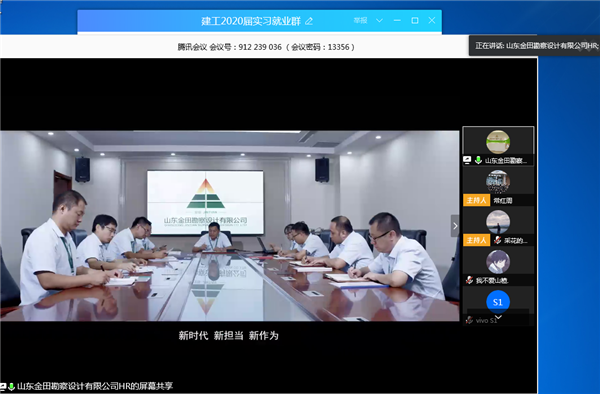Image resolution: width=600 pixels, height=394 pixels.
Task: Select the 山东金田勘察 participant avatar
Action: click(x=498, y=142)
